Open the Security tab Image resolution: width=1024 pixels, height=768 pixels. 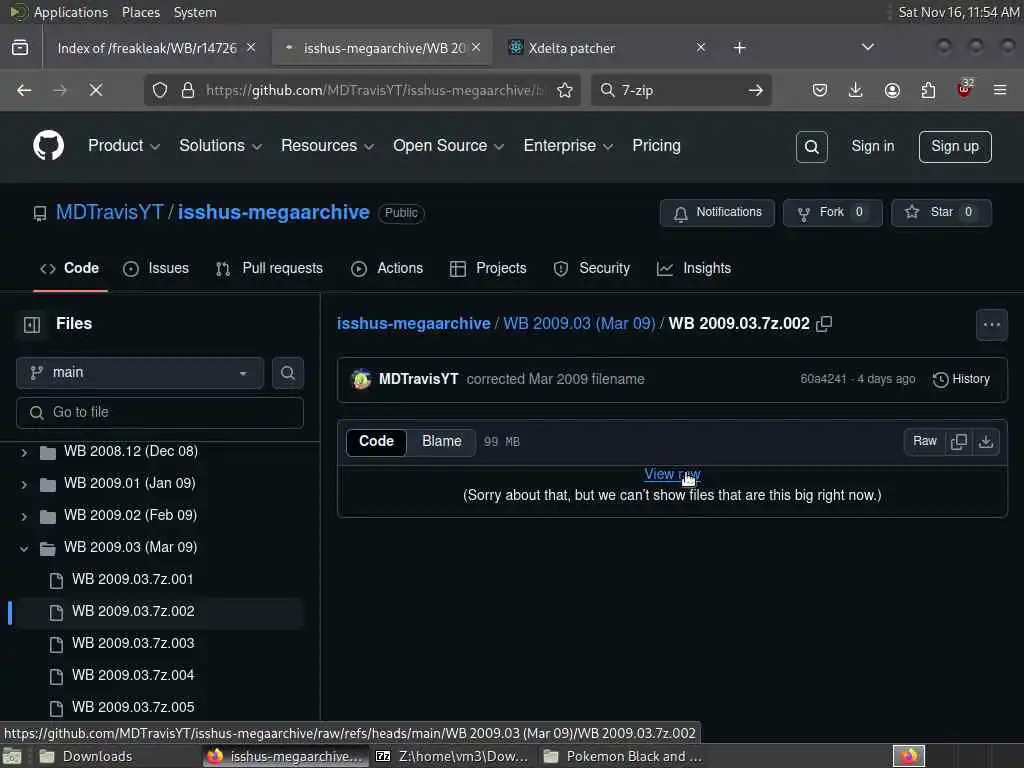coord(592,268)
